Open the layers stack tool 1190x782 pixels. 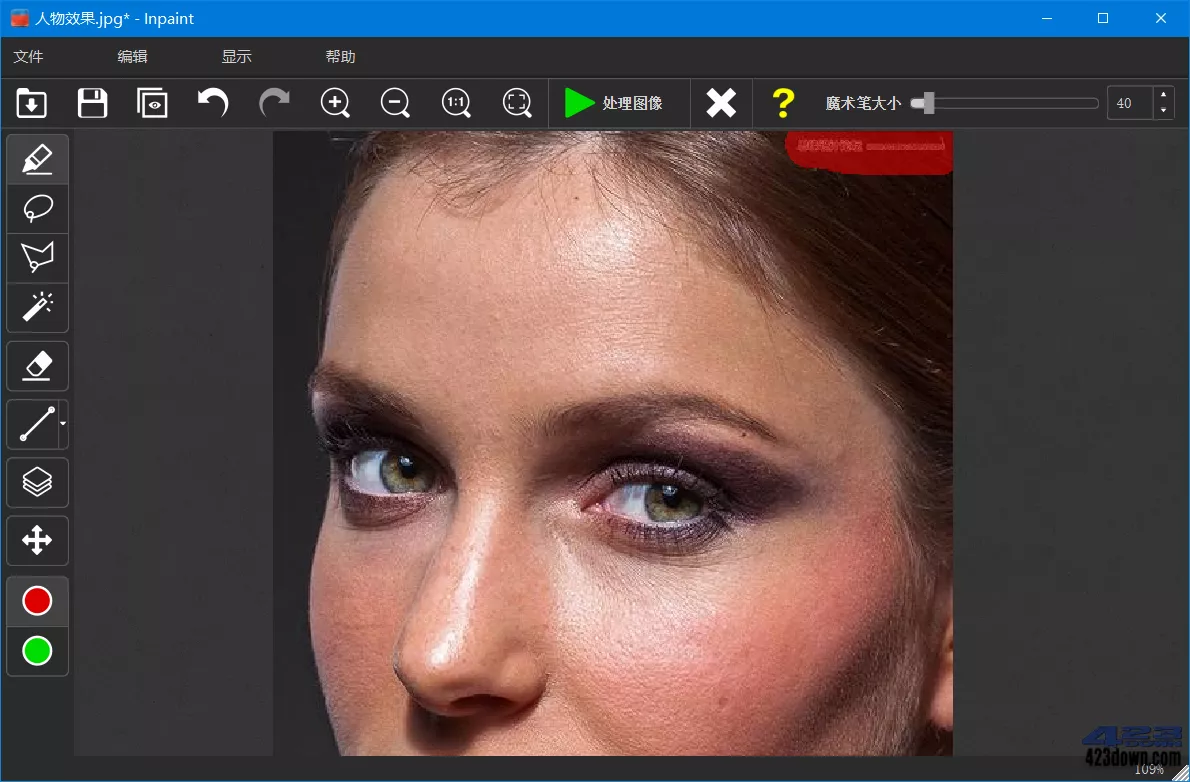coord(37,482)
